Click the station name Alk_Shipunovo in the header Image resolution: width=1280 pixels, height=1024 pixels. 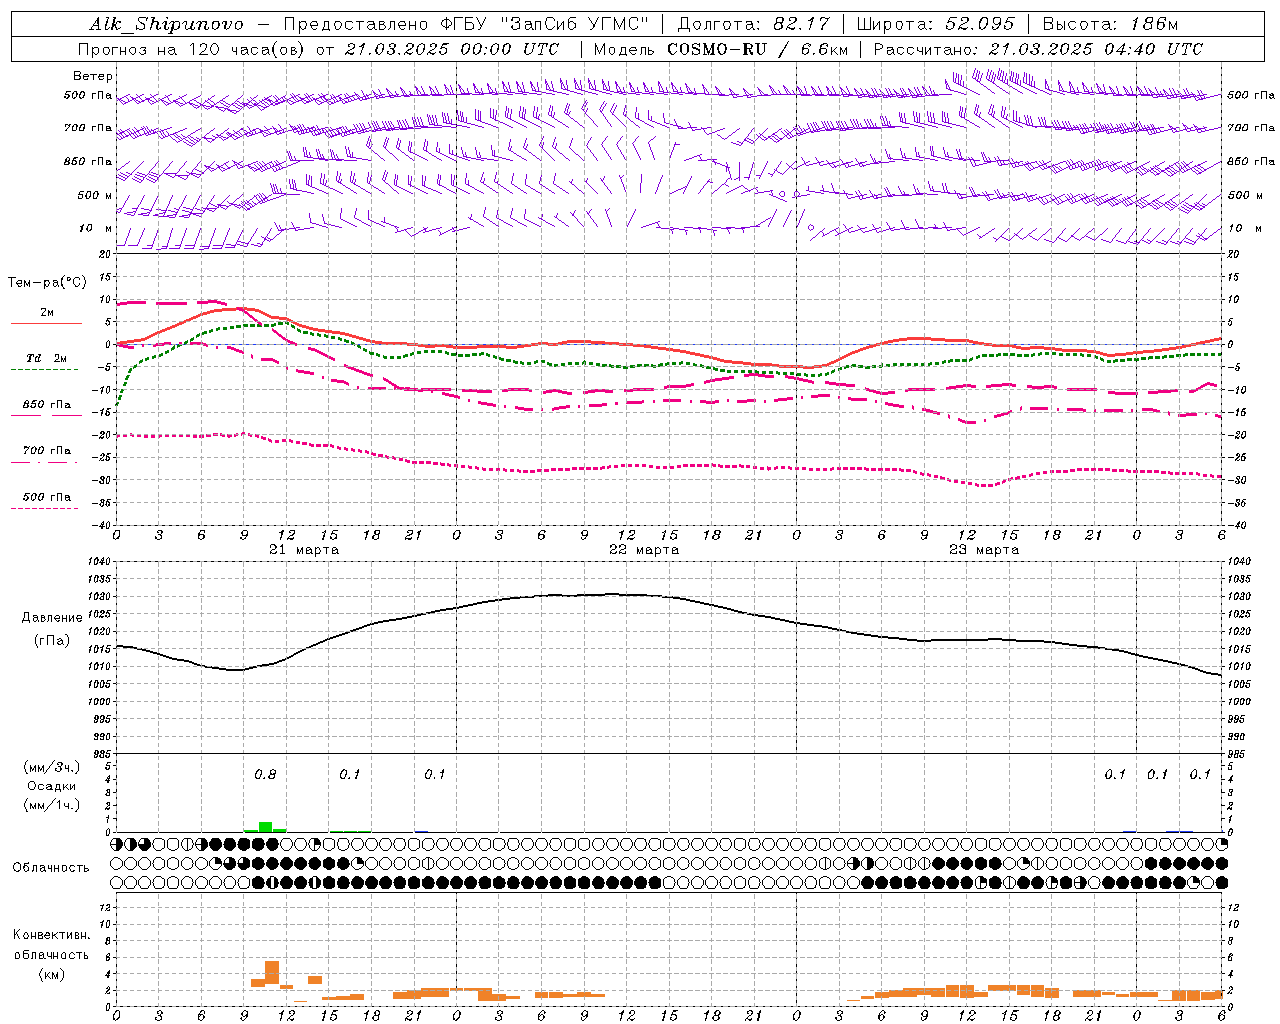[x=166, y=24]
